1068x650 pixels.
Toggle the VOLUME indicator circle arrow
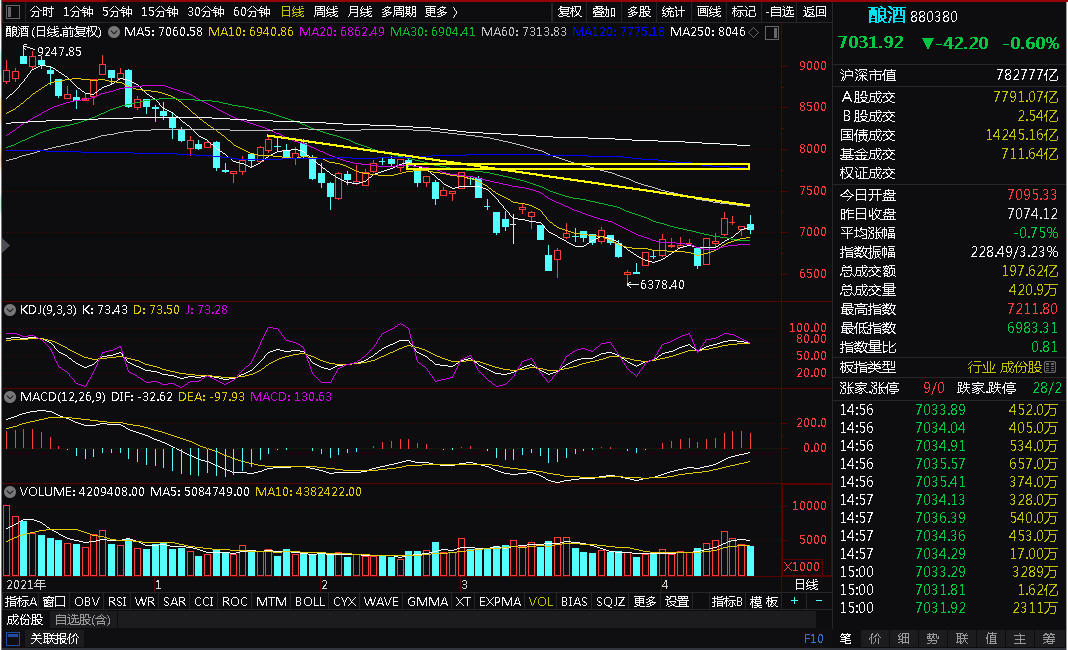10,491
